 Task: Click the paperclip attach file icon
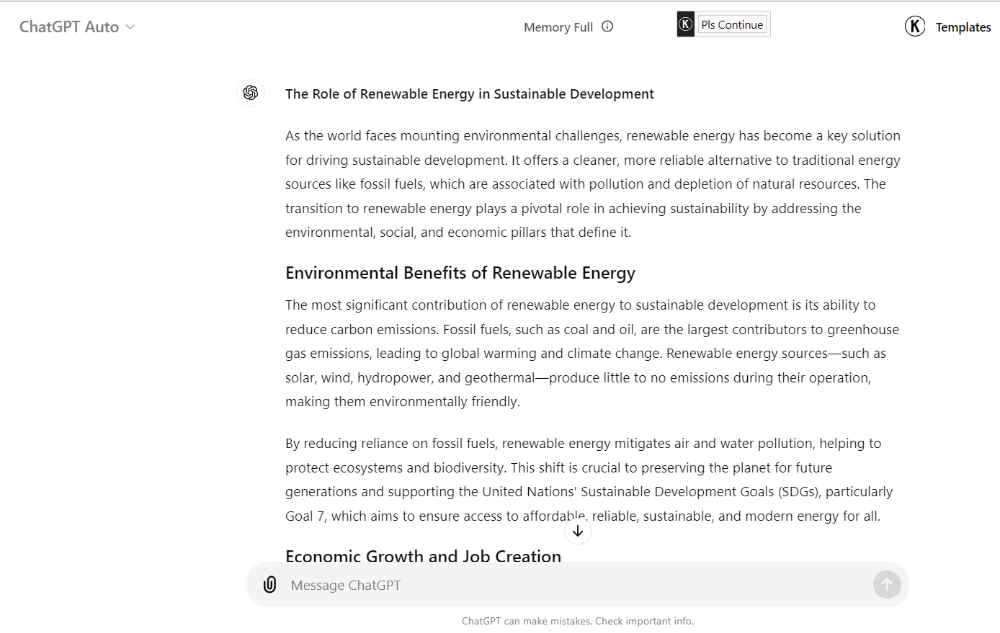[x=269, y=585]
